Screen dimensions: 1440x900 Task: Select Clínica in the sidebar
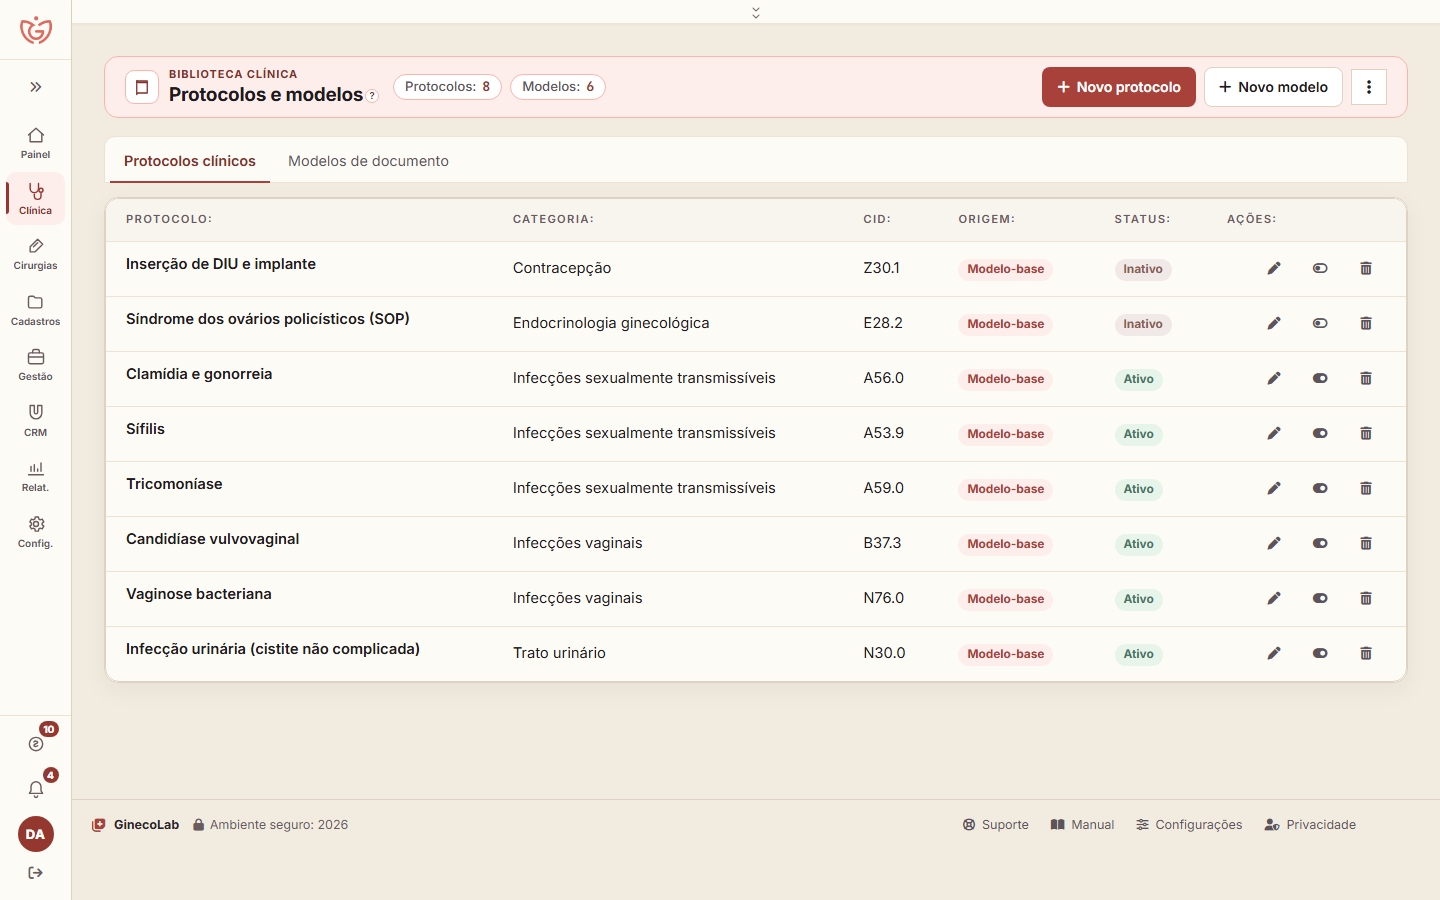(x=35, y=198)
